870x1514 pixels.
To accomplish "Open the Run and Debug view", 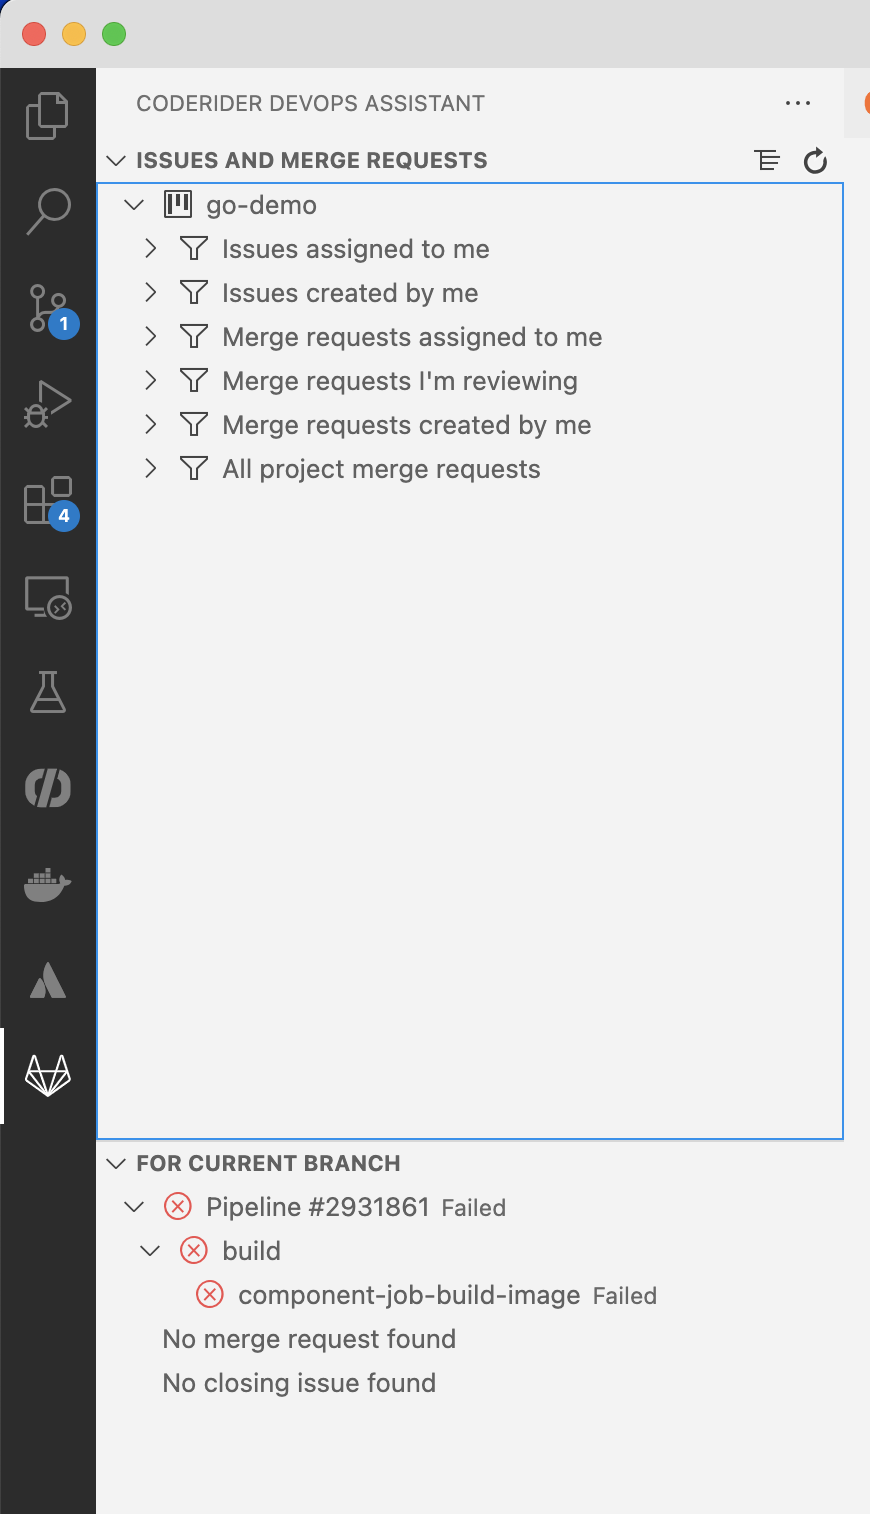I will coord(47,403).
